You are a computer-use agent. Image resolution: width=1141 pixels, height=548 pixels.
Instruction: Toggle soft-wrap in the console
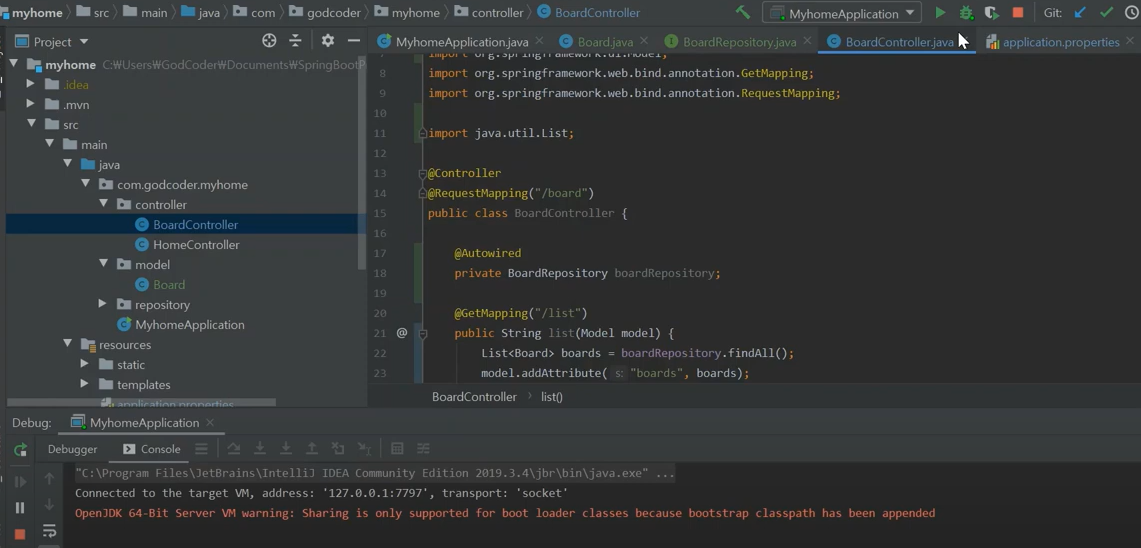click(49, 531)
